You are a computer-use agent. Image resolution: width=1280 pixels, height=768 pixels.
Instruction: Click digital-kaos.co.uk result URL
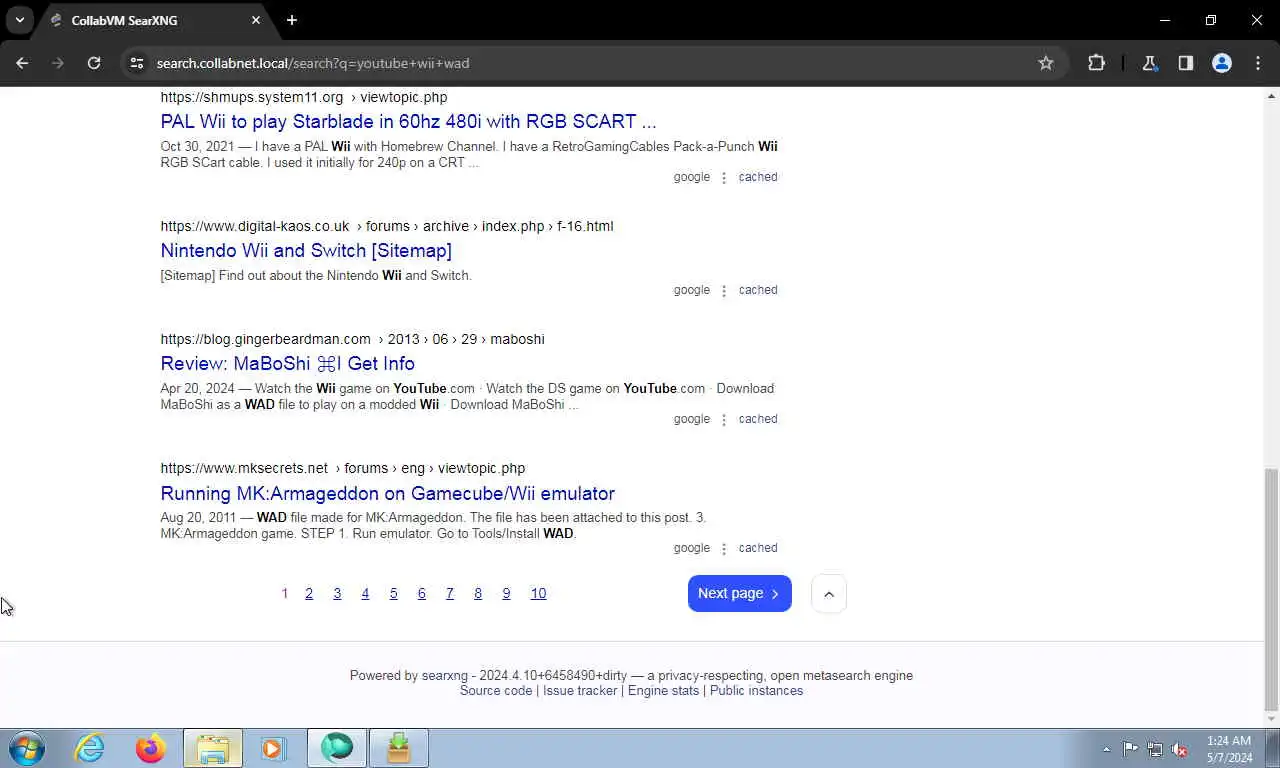coord(387,226)
